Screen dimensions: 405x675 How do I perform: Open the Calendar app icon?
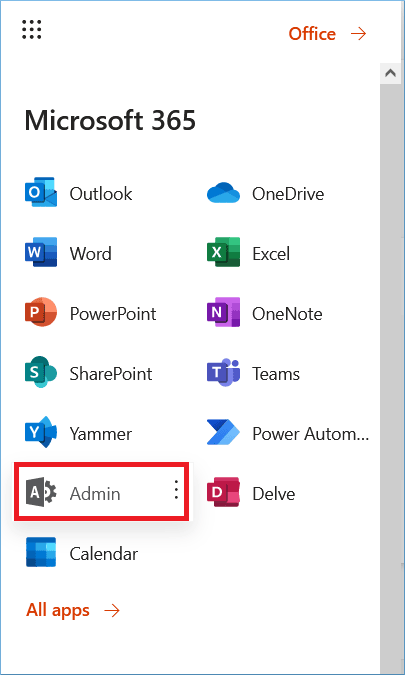tap(41, 552)
